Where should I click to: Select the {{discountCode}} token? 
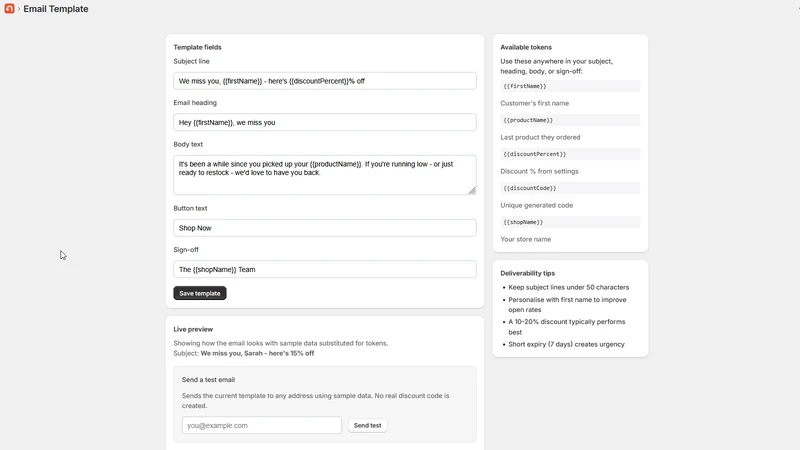click(x=570, y=188)
